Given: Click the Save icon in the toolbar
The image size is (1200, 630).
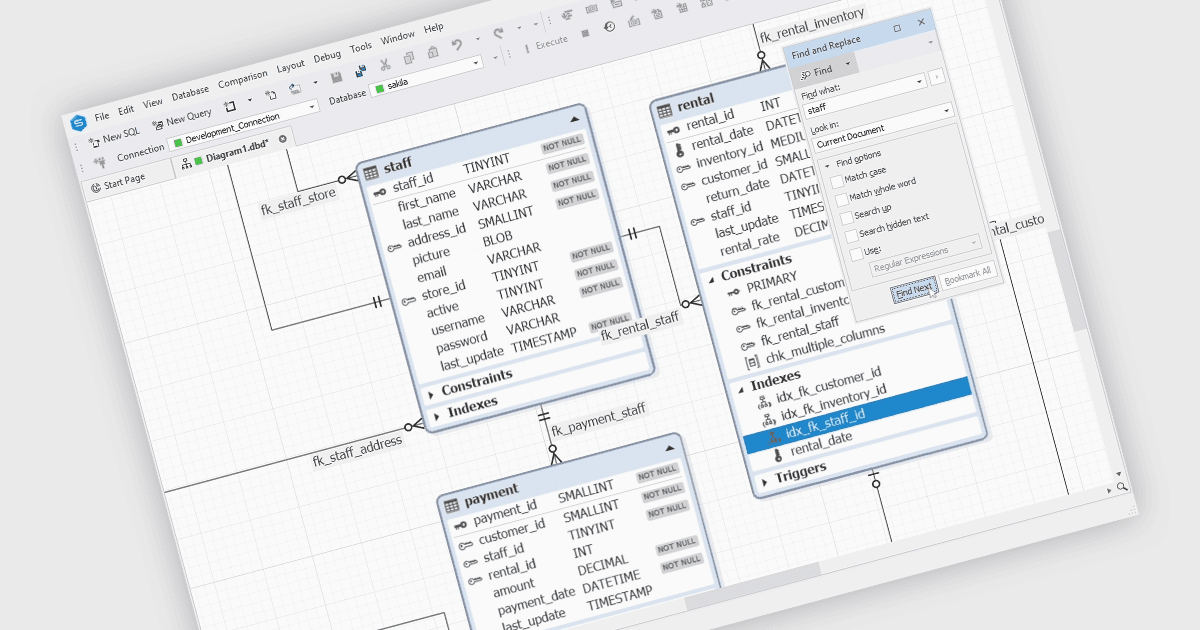Looking at the screenshot, I should coord(337,77).
